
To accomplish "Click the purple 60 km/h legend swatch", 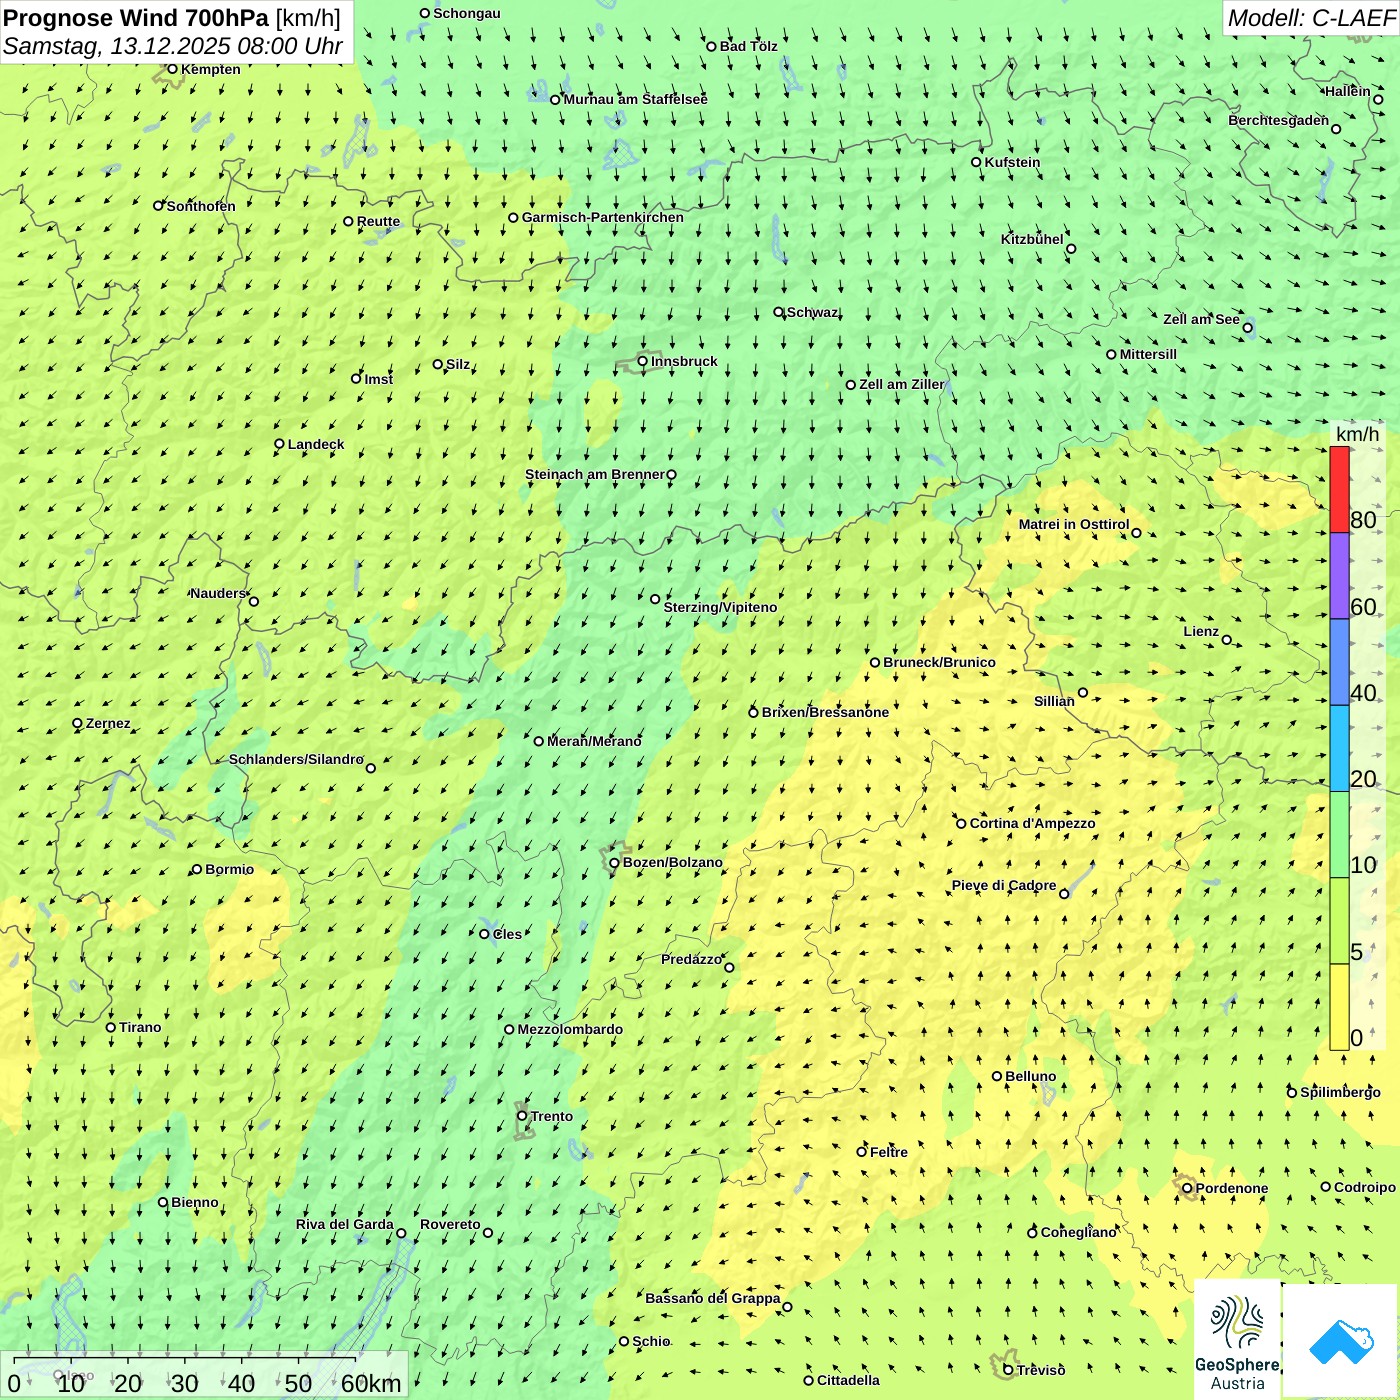I will click(1339, 575).
